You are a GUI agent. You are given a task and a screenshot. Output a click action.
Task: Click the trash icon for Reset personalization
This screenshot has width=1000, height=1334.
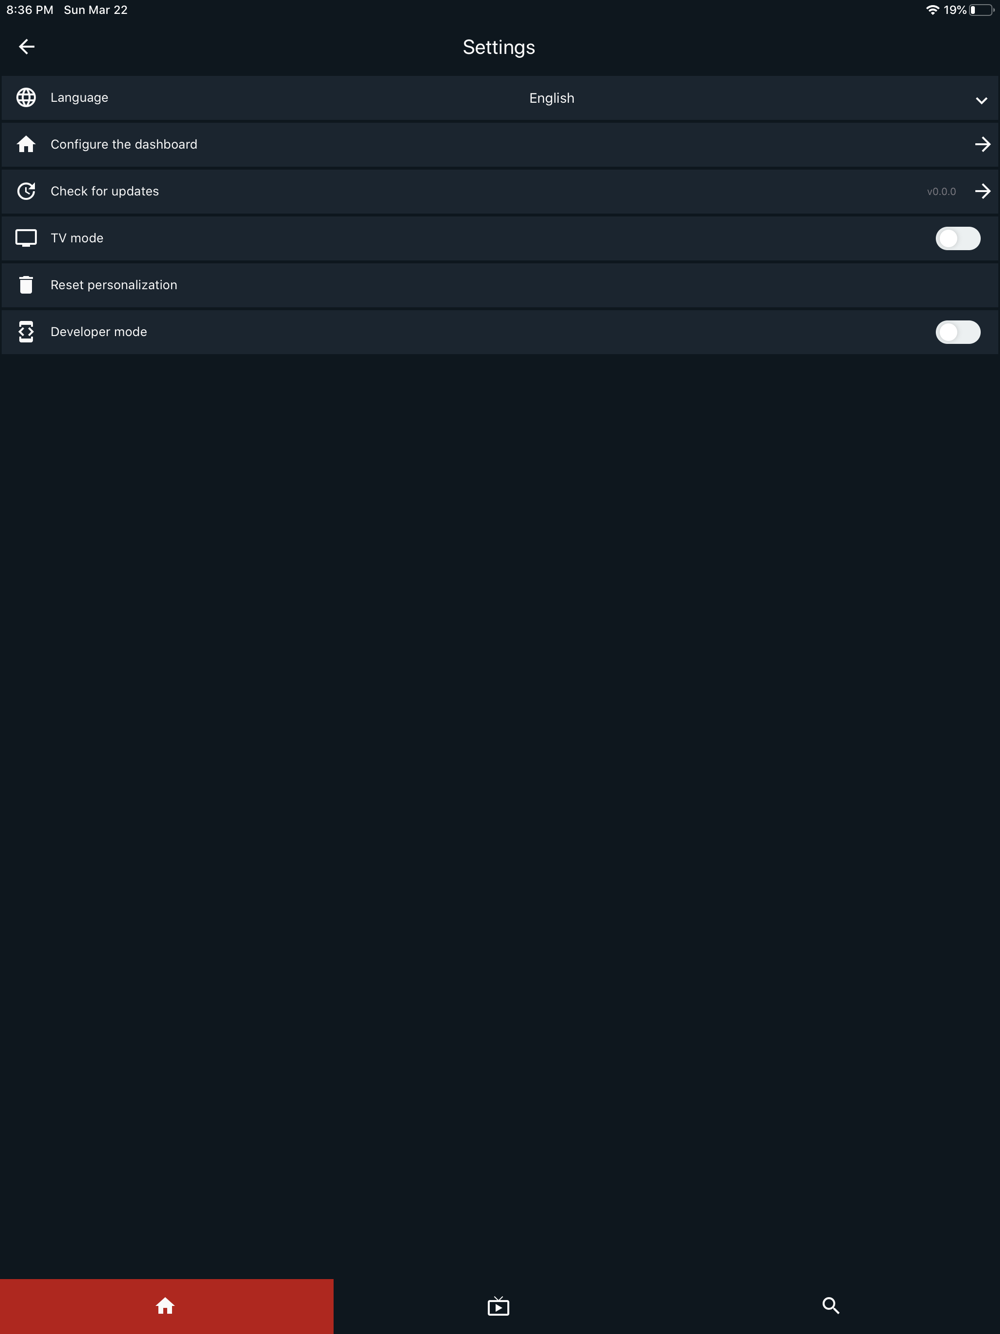coord(26,285)
